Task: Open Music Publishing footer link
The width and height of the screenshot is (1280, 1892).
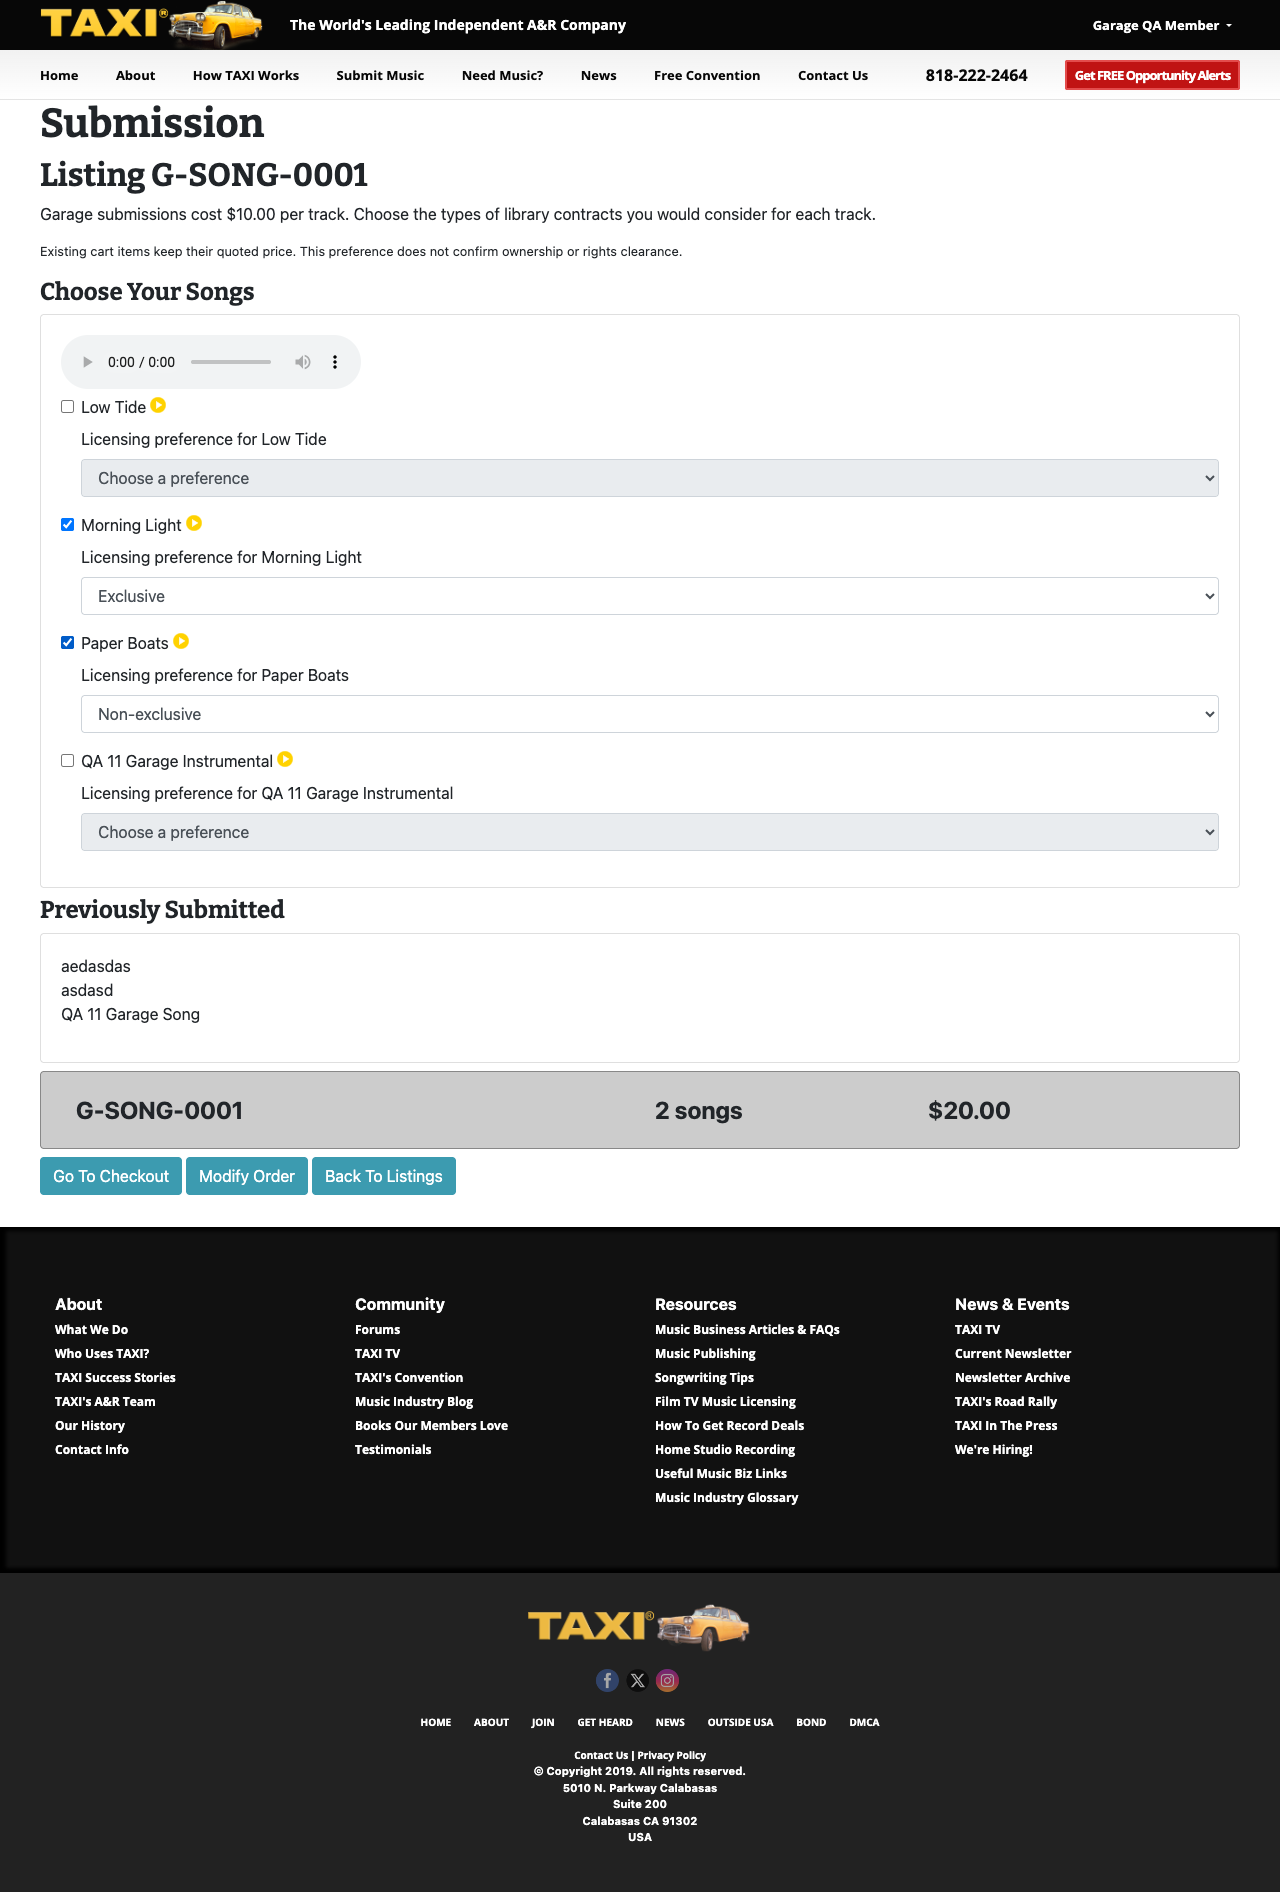Action: click(x=705, y=1353)
